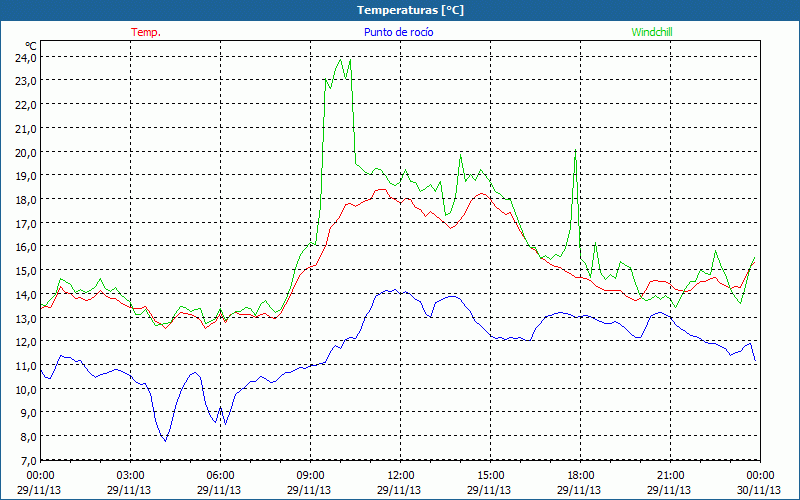
Task: Click the '29/11/13' date beneath 15:00
Action: tap(489, 490)
